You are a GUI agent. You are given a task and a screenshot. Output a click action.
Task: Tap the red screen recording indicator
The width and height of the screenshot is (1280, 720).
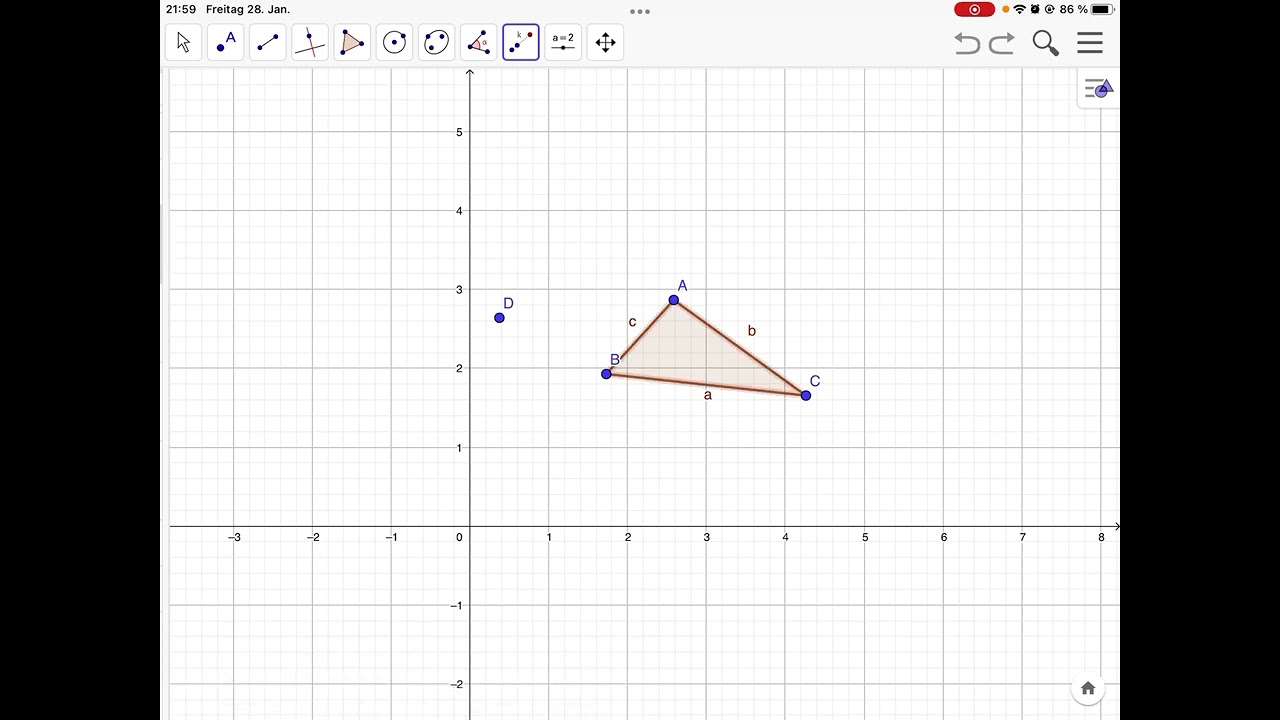(974, 9)
